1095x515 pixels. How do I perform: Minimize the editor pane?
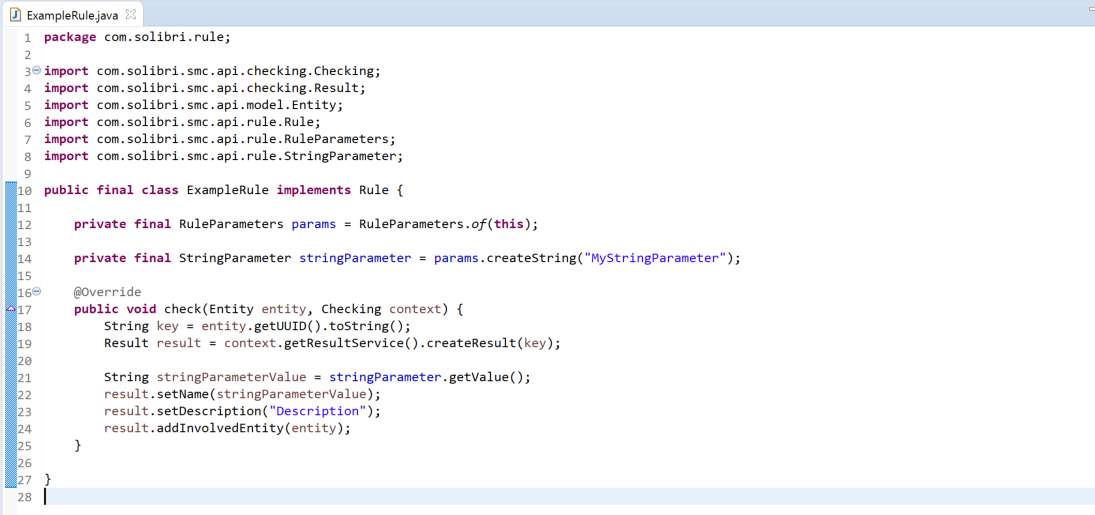click(1090, 8)
